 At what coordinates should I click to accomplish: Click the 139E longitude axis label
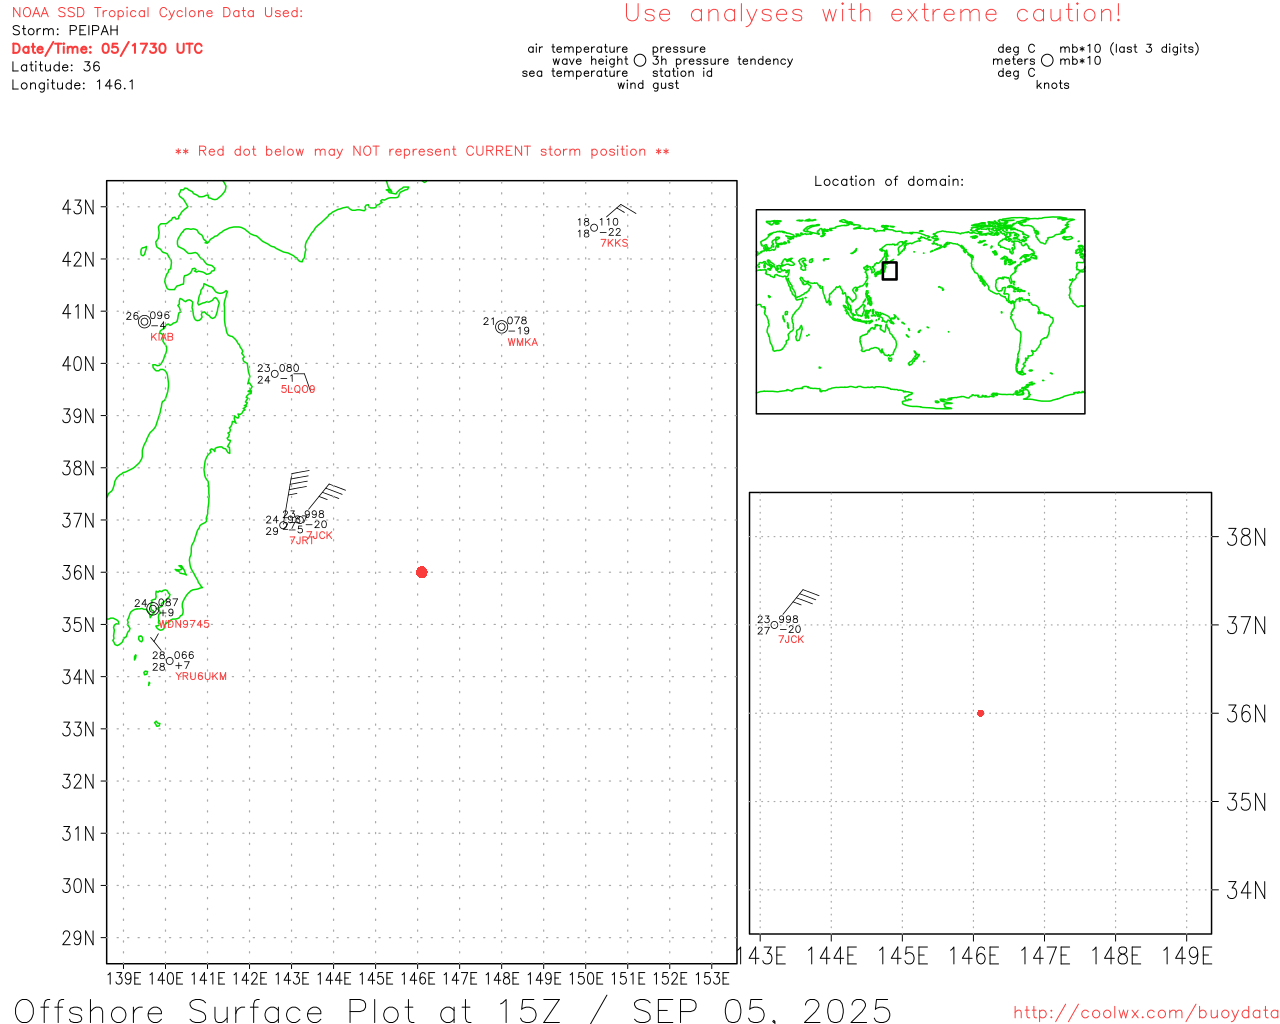124,978
